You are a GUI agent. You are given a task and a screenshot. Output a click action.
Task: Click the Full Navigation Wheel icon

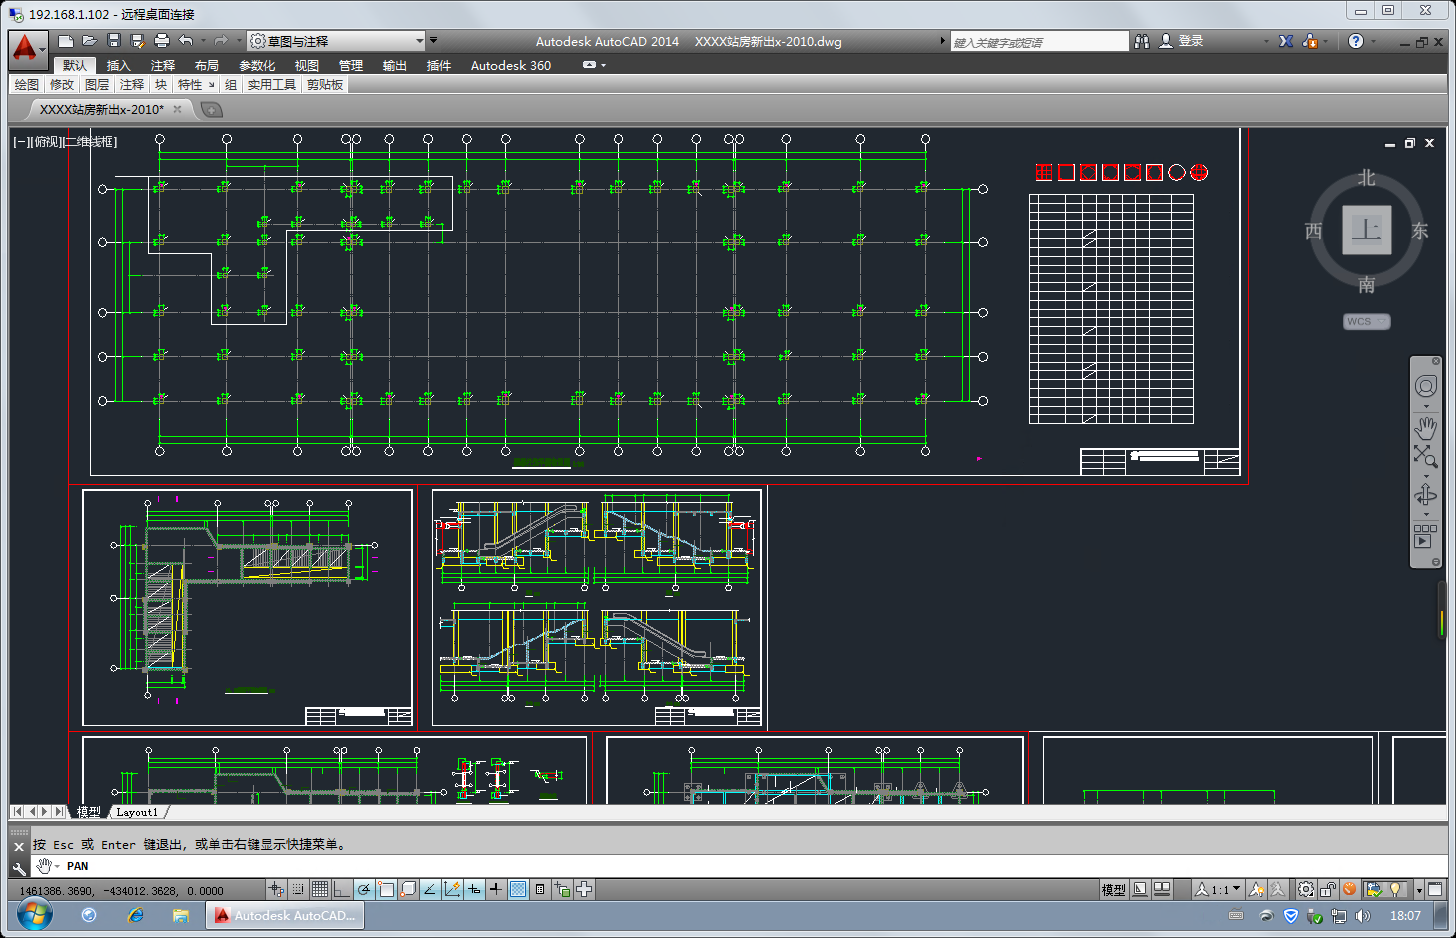point(1426,387)
